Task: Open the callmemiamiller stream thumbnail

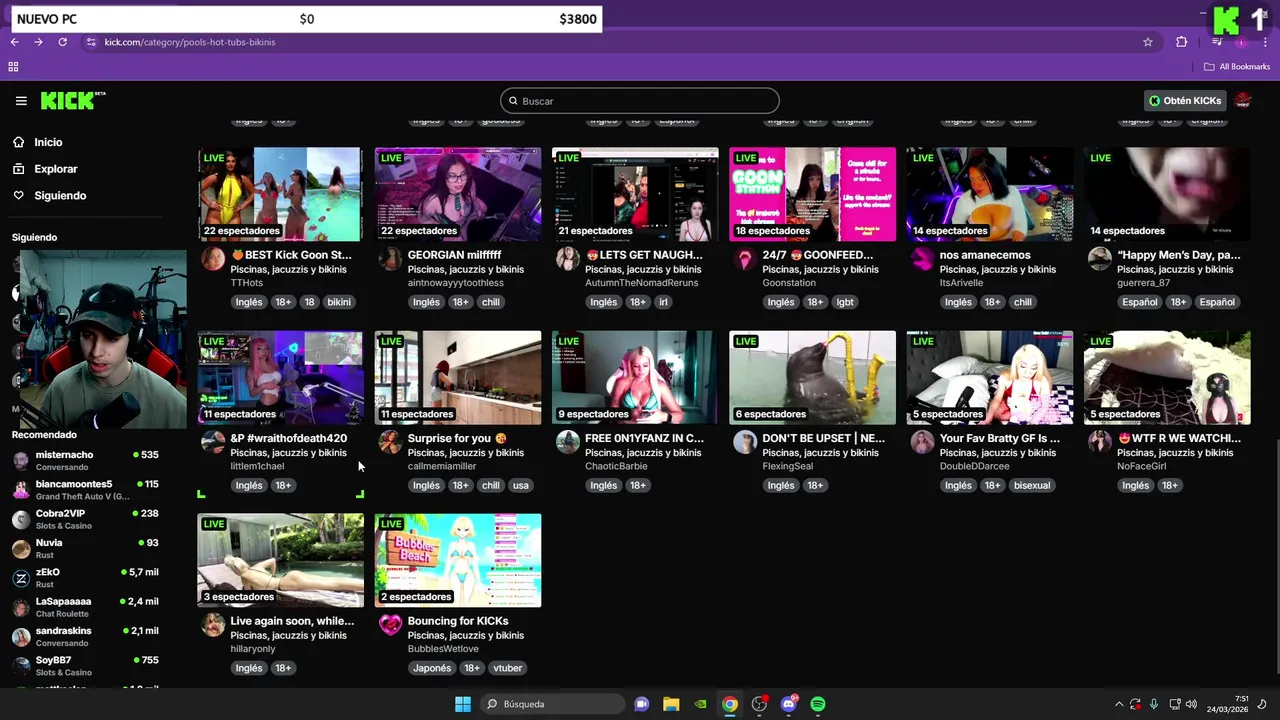Action: (x=458, y=378)
